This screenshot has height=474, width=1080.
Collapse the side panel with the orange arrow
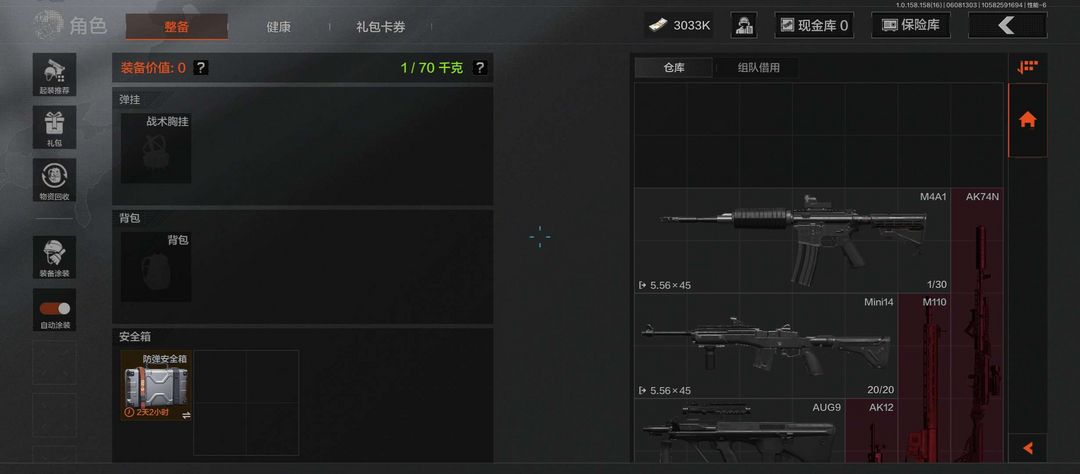coord(1028,449)
